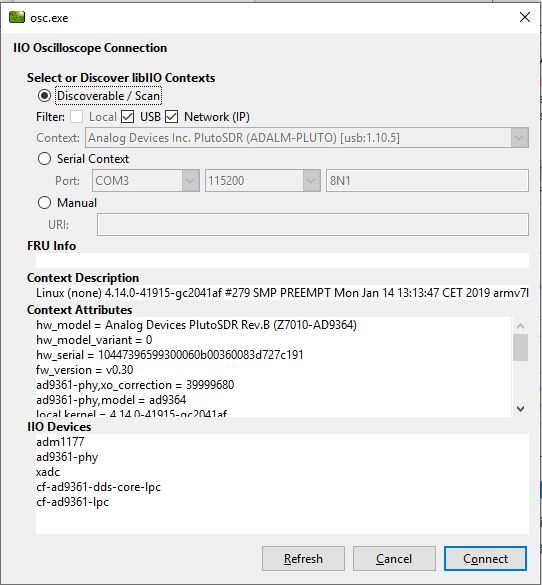Click the Cancel button

pos(394,559)
